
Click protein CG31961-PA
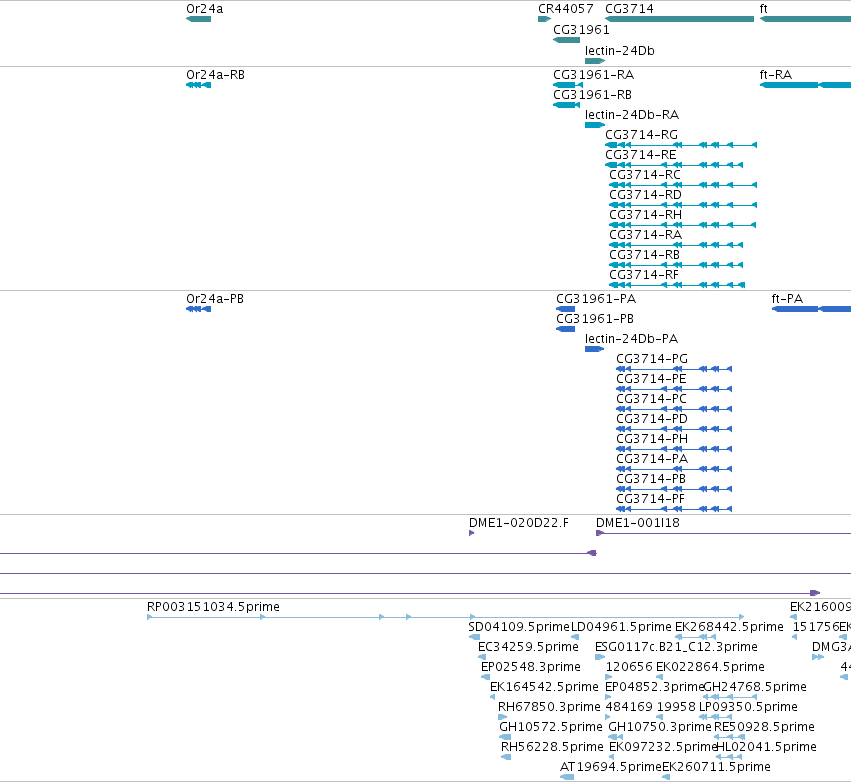(x=566, y=309)
